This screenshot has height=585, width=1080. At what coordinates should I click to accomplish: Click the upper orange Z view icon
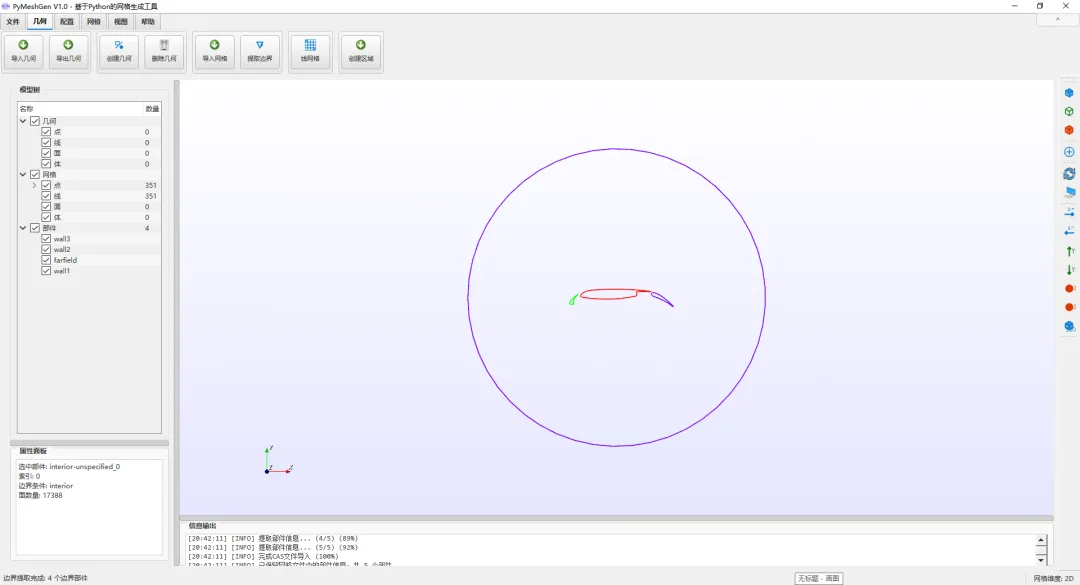click(1069, 289)
